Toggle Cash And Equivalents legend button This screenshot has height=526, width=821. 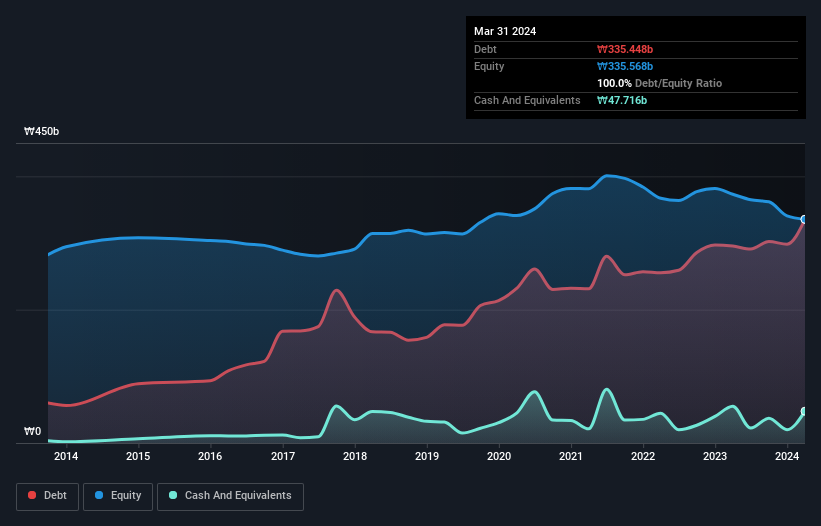230,496
